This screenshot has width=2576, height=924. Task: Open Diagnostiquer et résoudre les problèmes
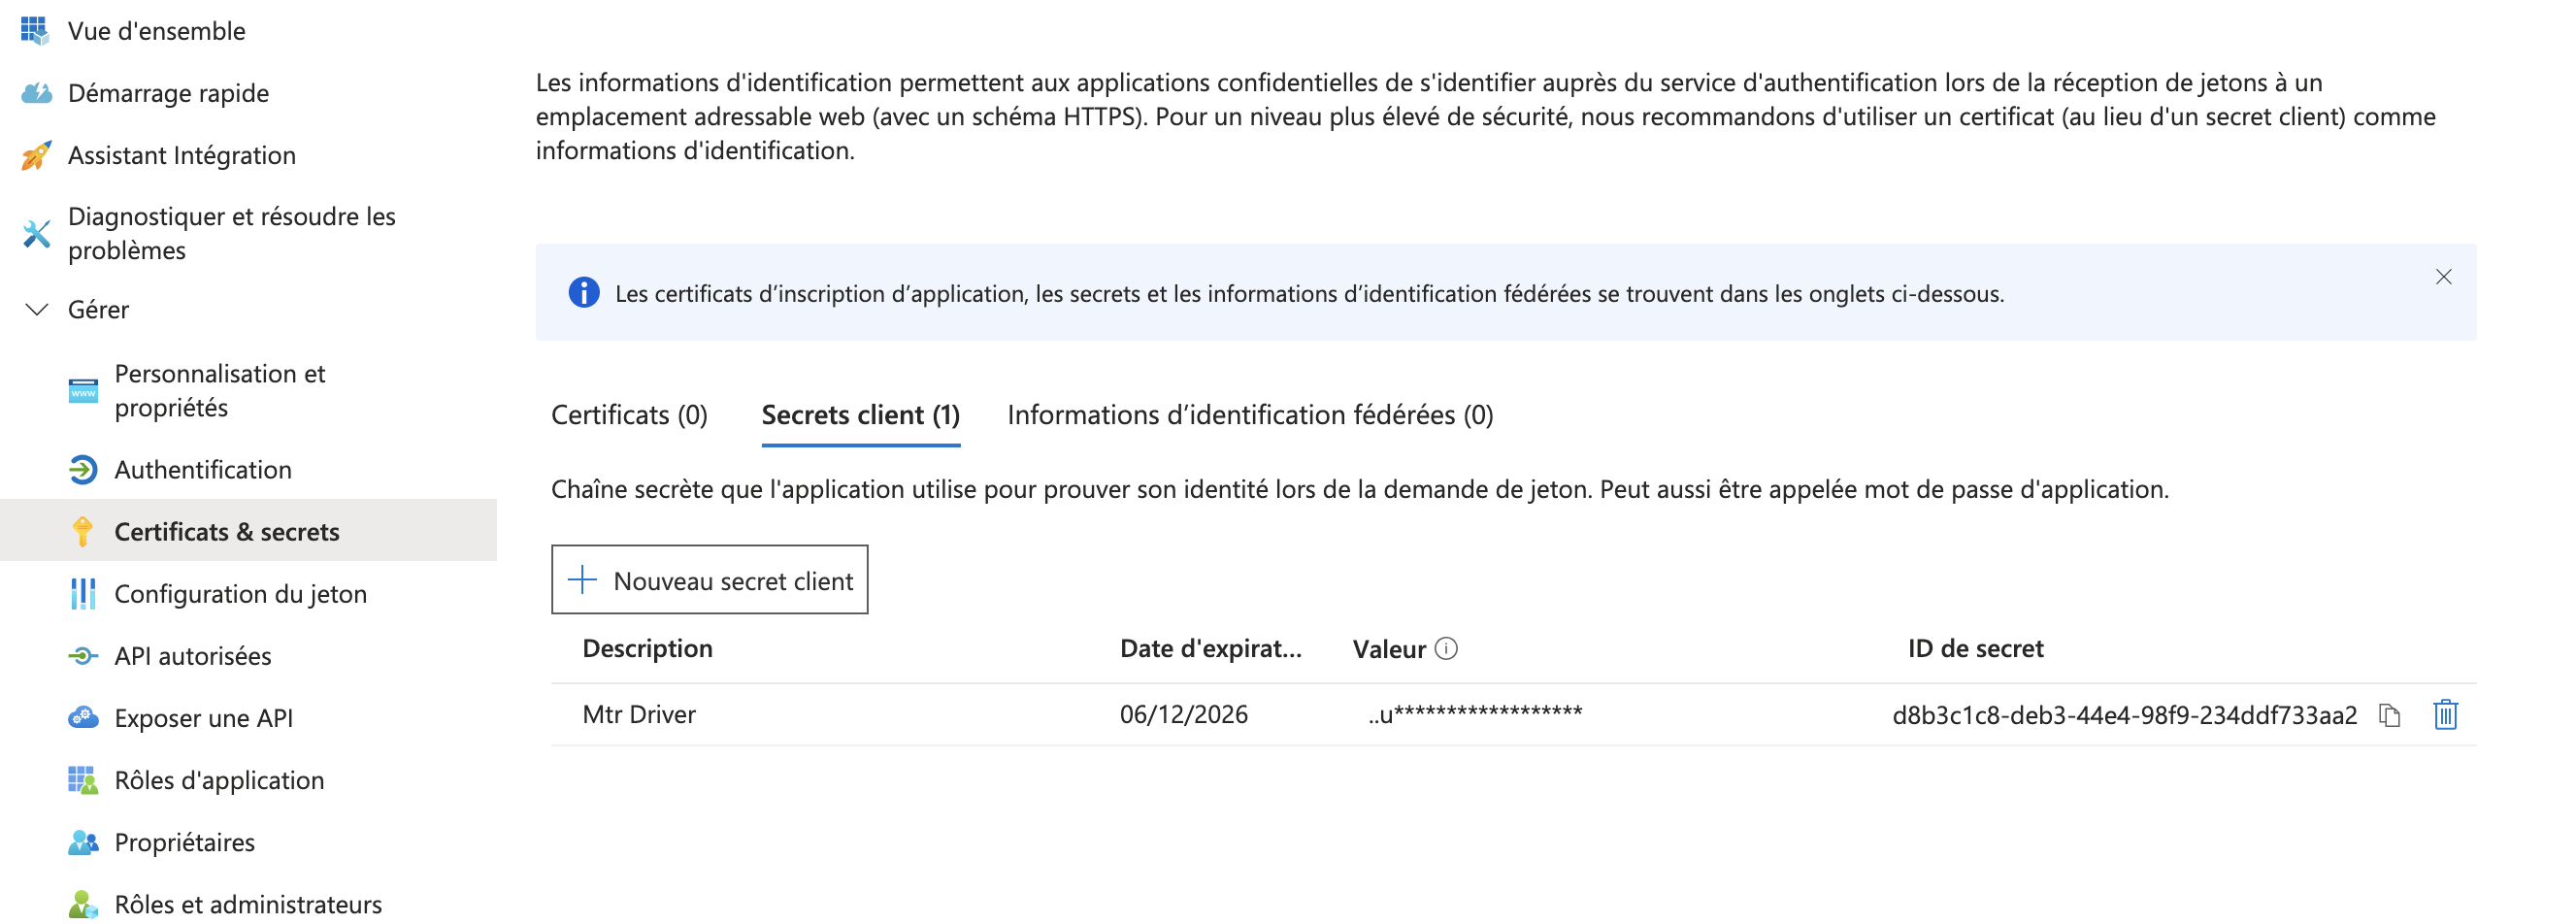coord(231,233)
